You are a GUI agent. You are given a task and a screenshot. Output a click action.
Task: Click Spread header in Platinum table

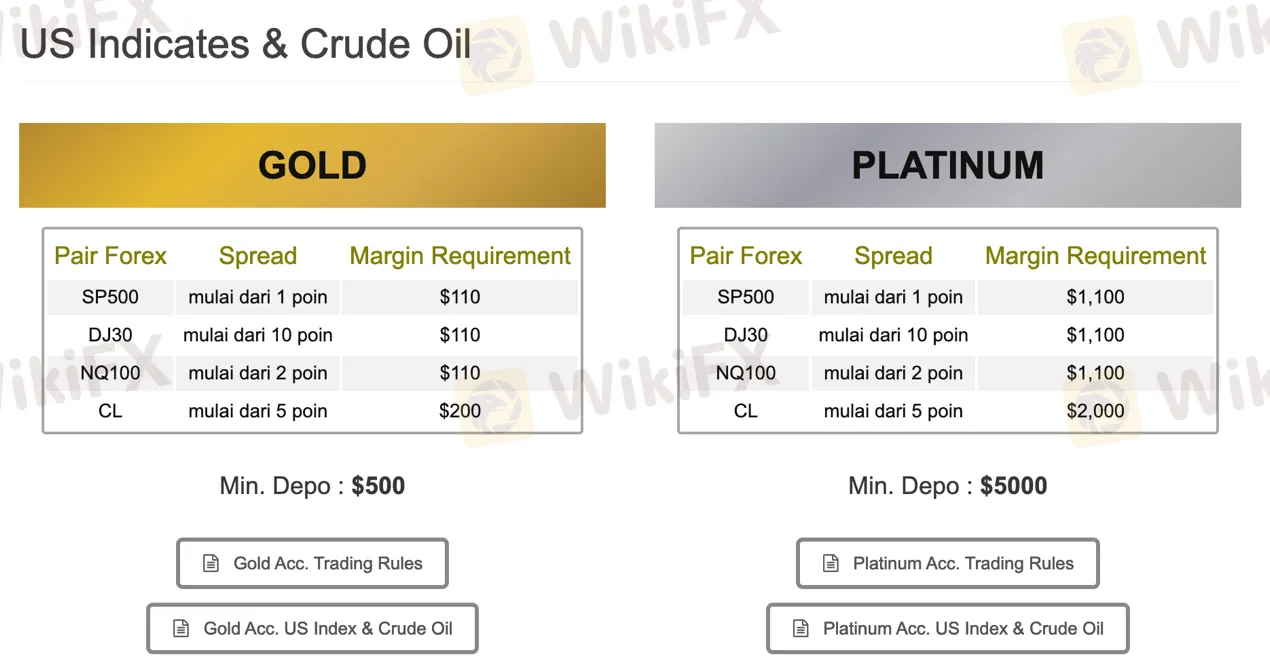(x=893, y=256)
